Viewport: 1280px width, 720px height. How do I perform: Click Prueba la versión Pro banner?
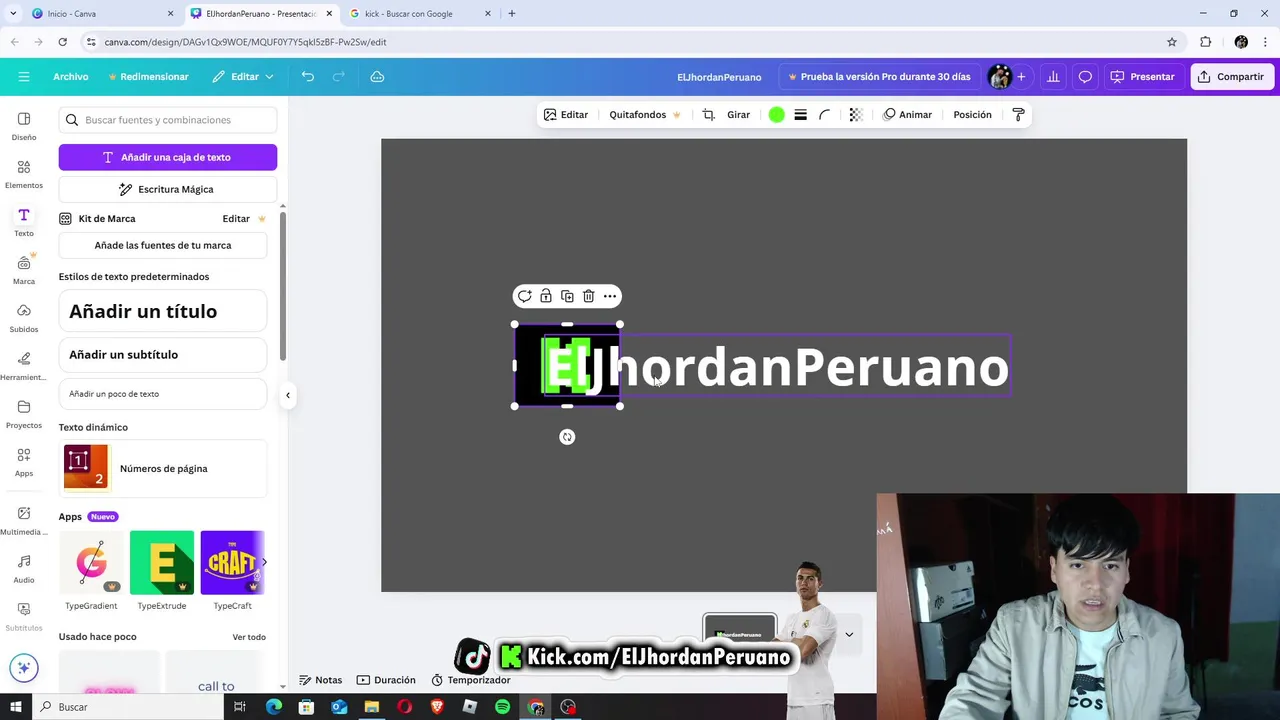click(879, 77)
